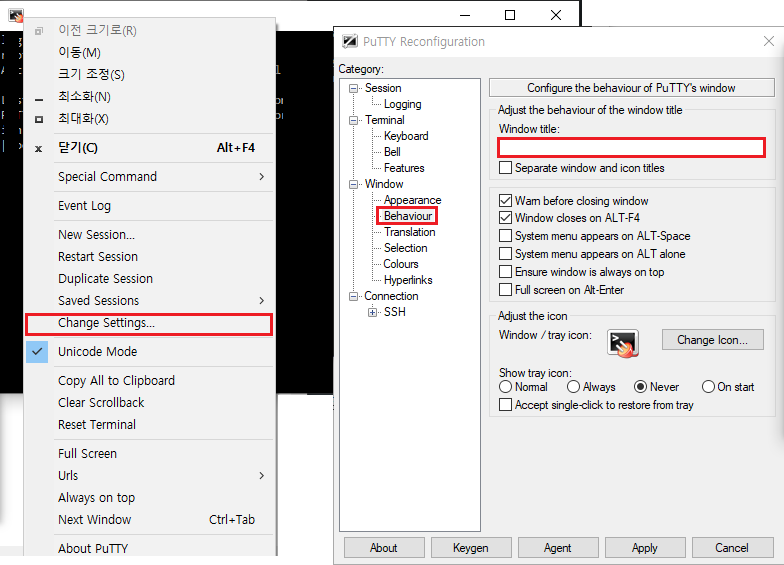This screenshot has width=784, height=565.
Task: Collapse the Terminal tree node
Action: [x=354, y=120]
